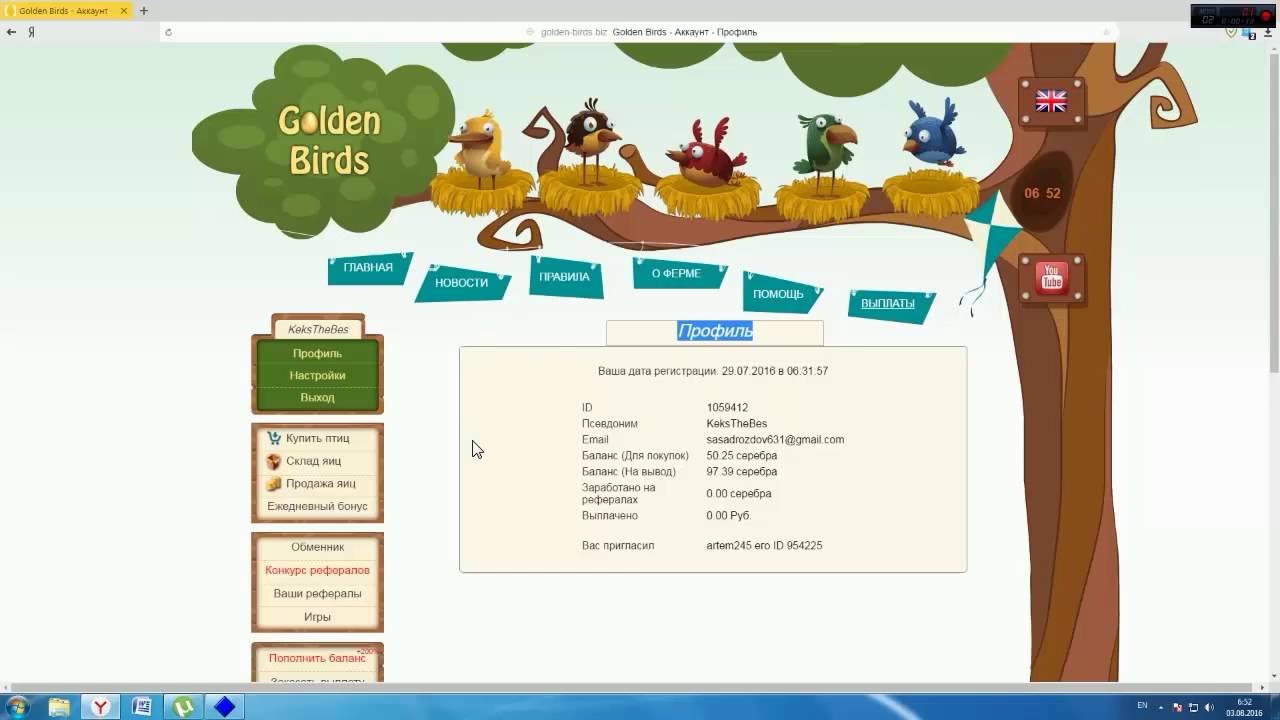Claim Ежедневный бонус

317,507
